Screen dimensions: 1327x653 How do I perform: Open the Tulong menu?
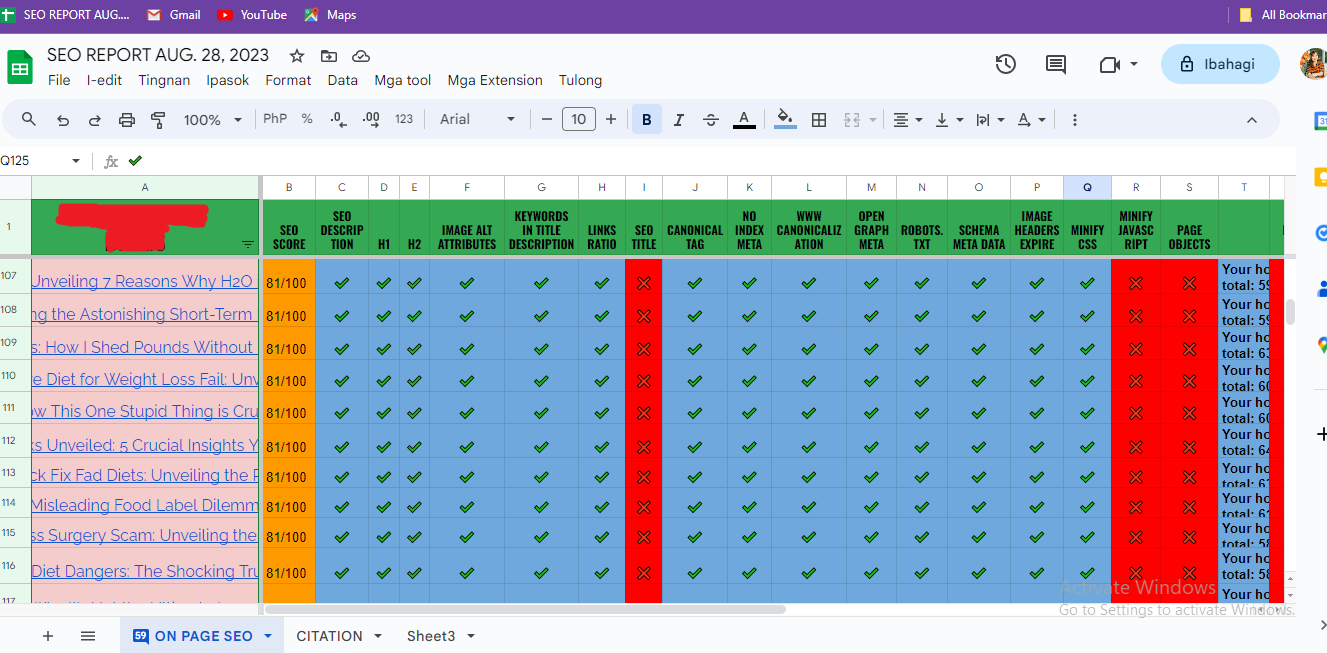click(580, 80)
